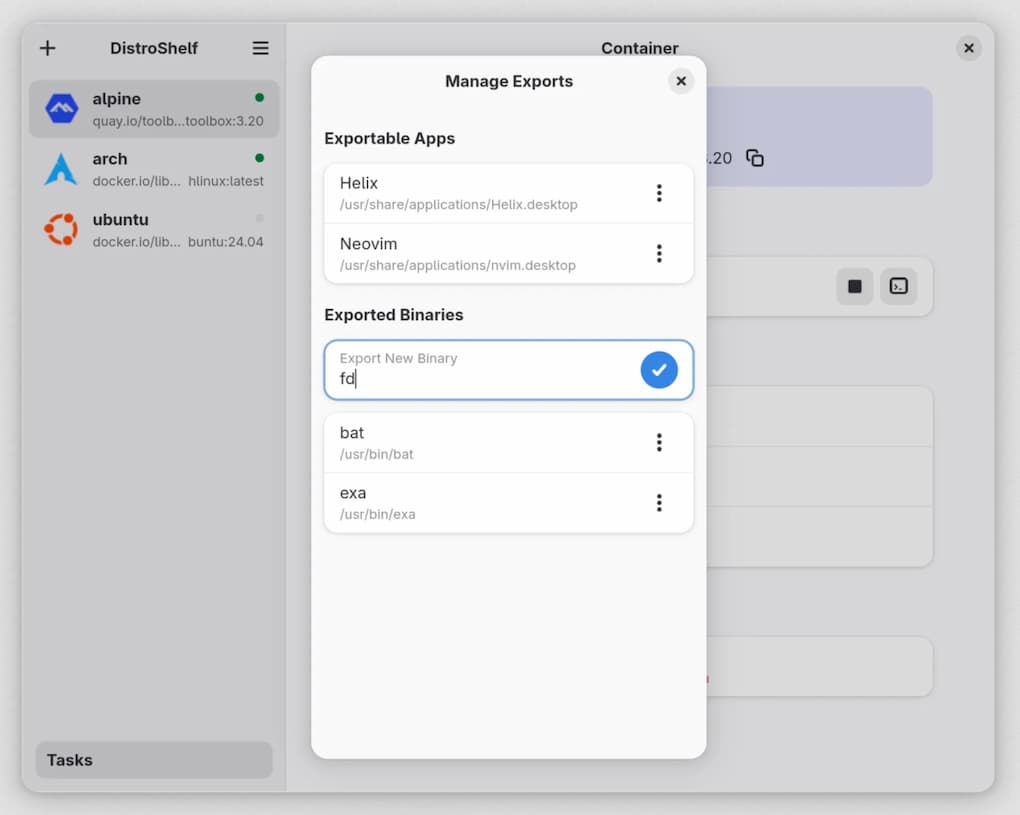Open the container terminal icon
The image size is (1020, 815).
click(899, 286)
